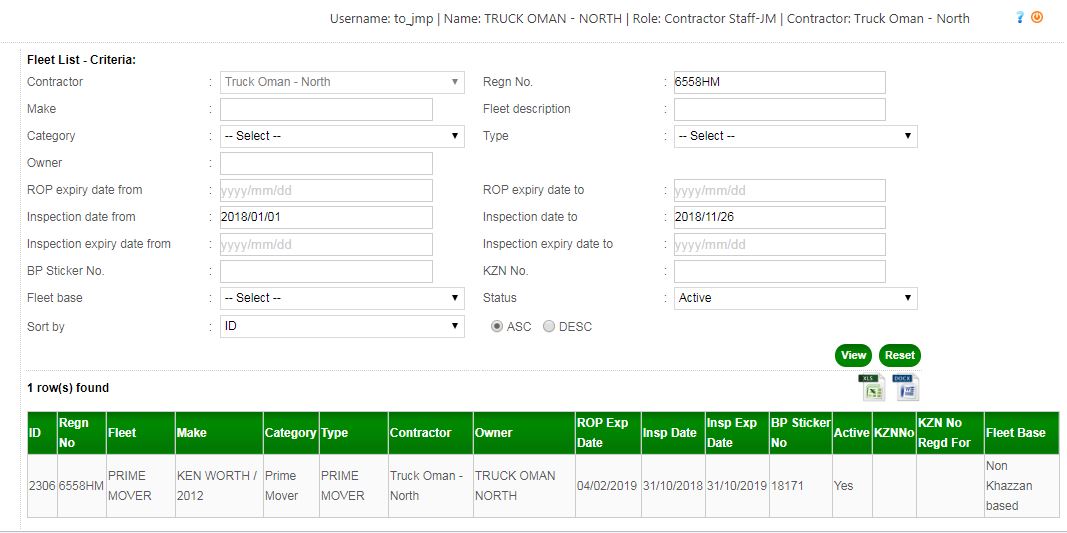The width and height of the screenshot is (1067, 533).
Task: Open the Sort by dropdown showing ID
Action: click(x=342, y=327)
